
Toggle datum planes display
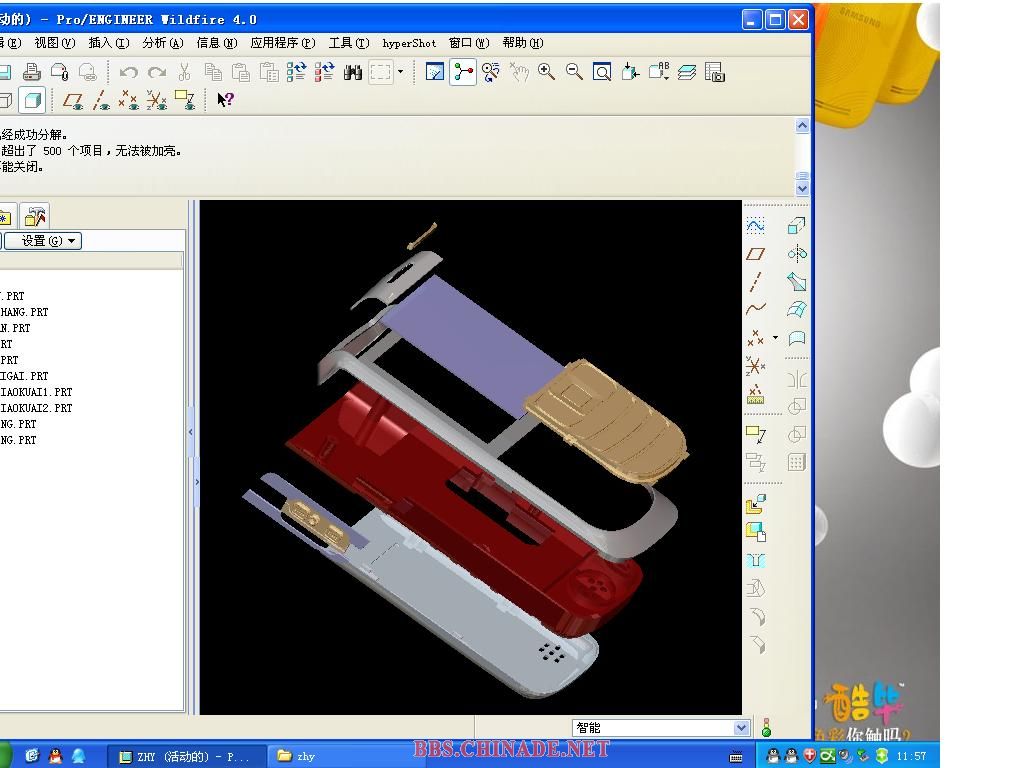[73, 100]
